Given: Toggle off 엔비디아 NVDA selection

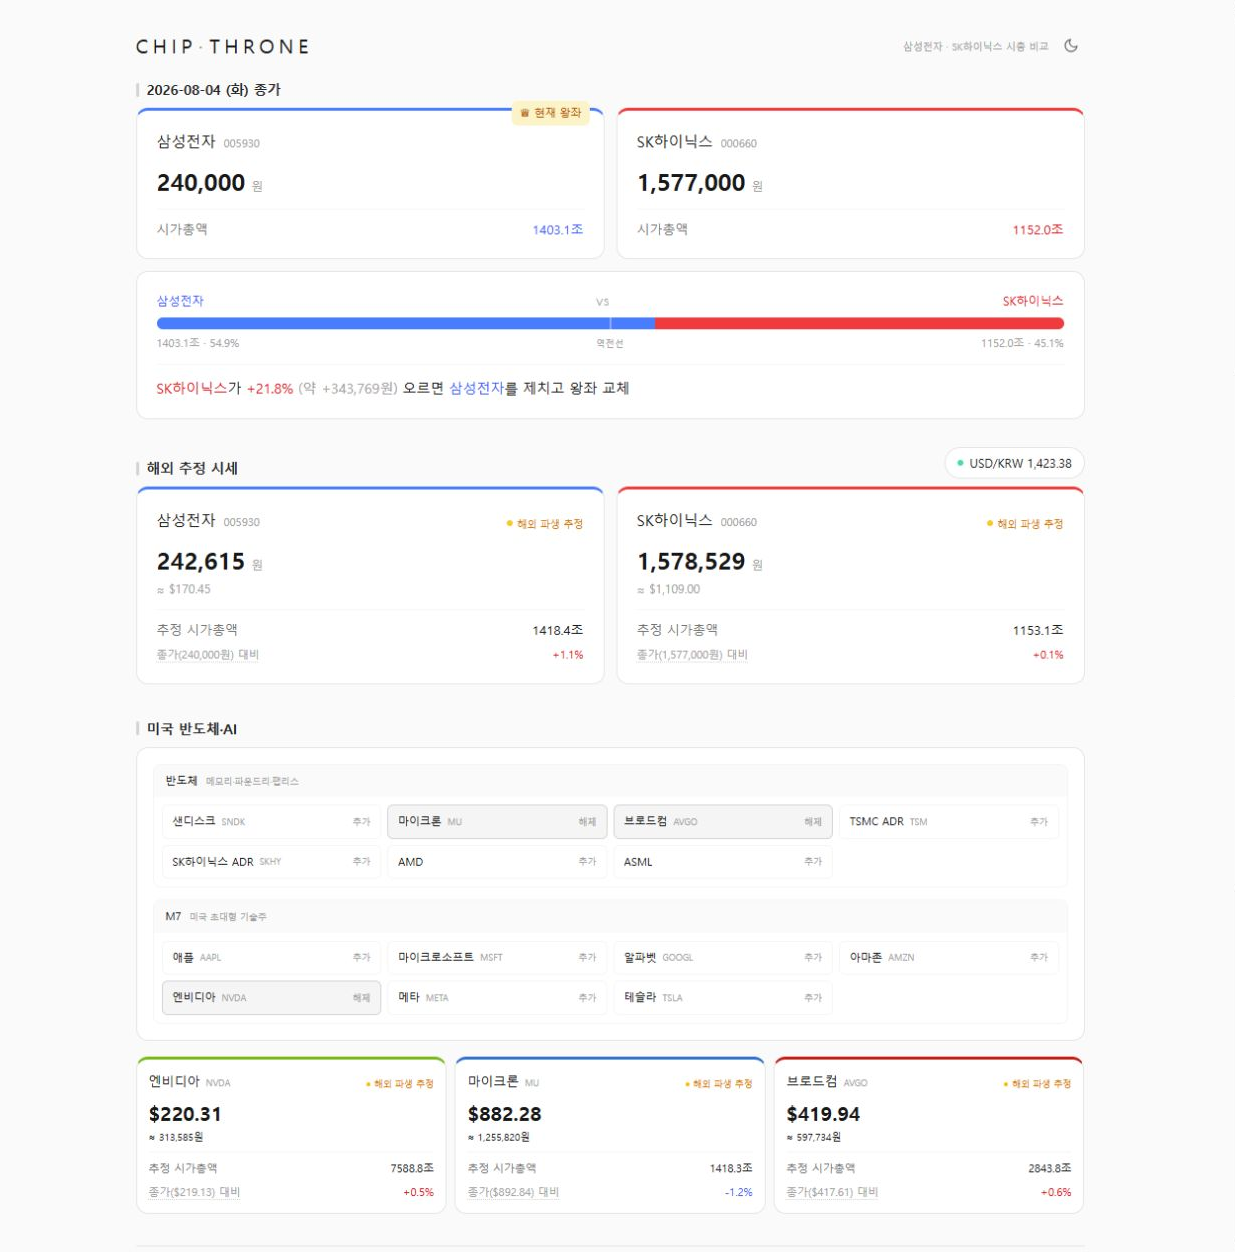Looking at the screenshot, I should pos(271,998).
